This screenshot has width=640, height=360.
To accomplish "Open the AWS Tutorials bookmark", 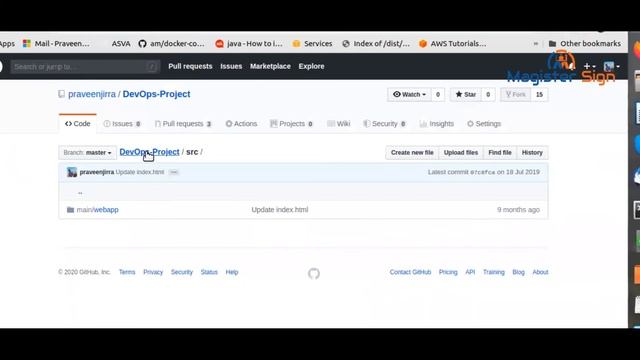I will [452, 44].
